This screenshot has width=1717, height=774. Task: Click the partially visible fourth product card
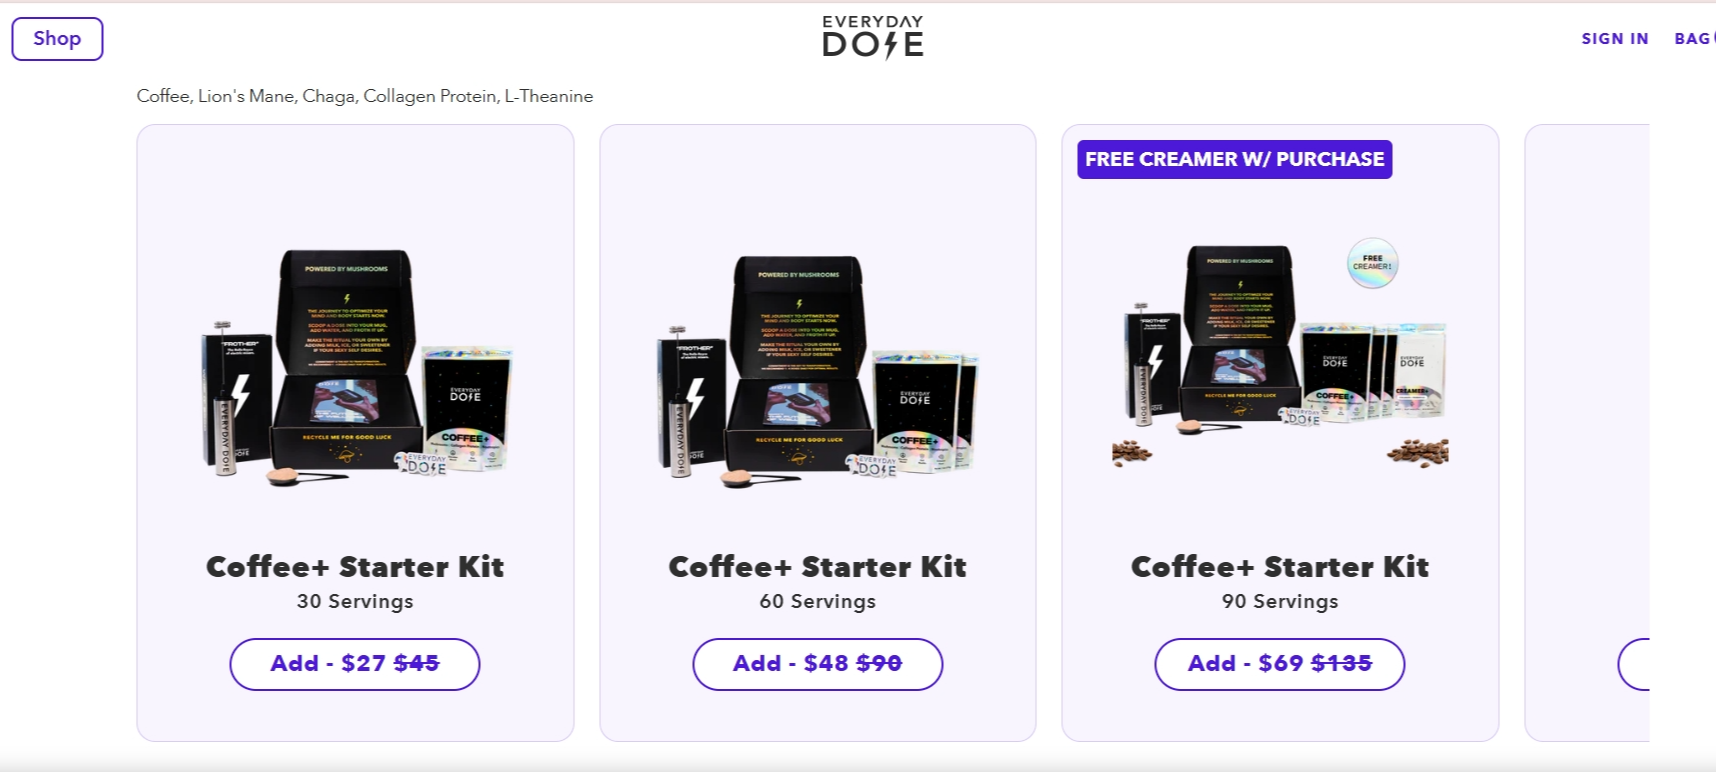point(1587,432)
